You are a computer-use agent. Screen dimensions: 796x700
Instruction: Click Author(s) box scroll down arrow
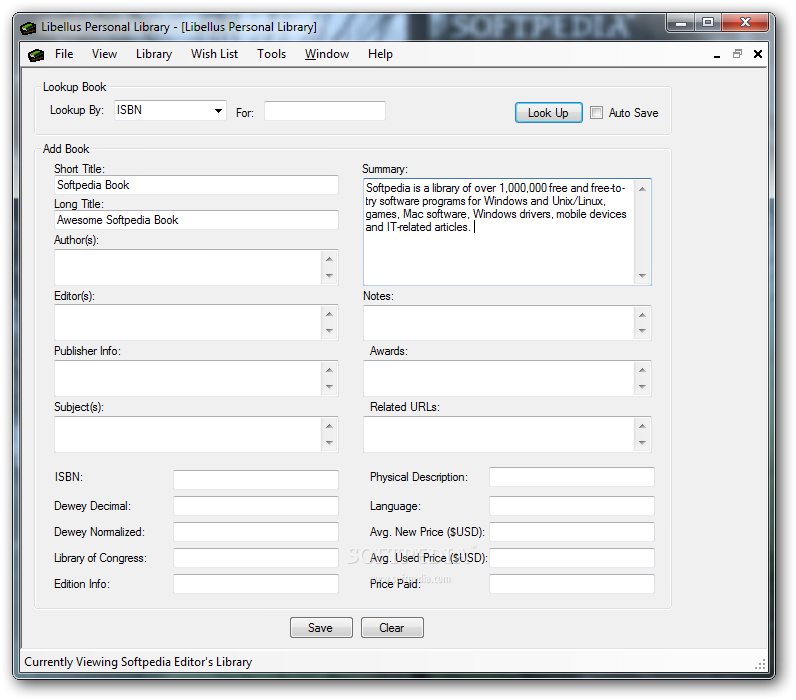[329, 276]
